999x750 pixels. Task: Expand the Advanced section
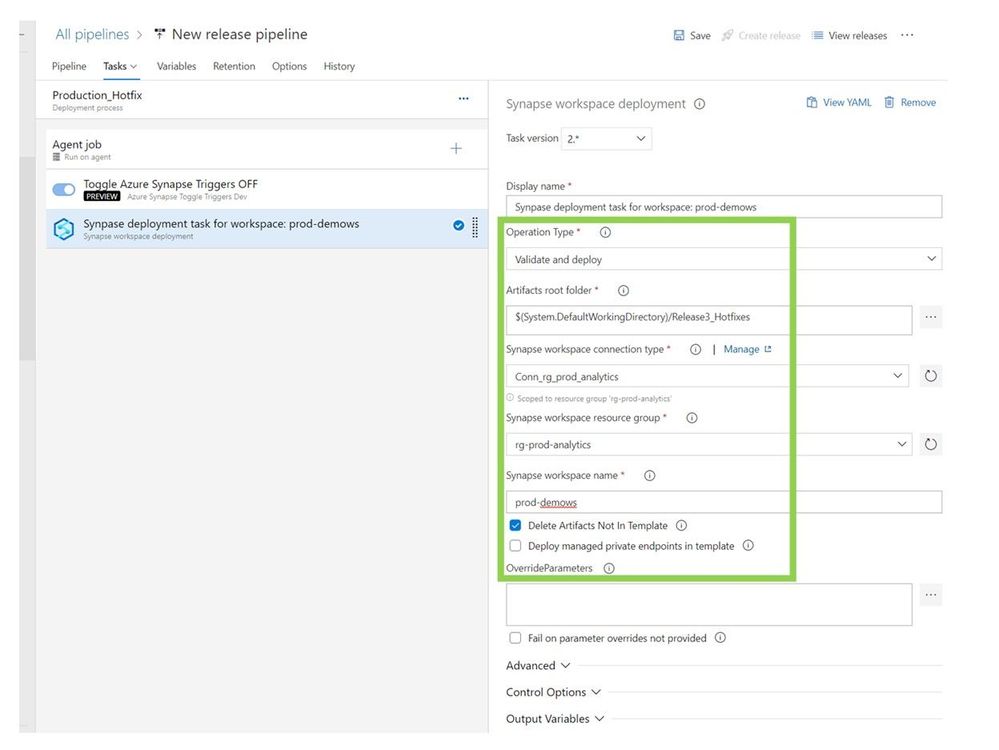point(538,665)
